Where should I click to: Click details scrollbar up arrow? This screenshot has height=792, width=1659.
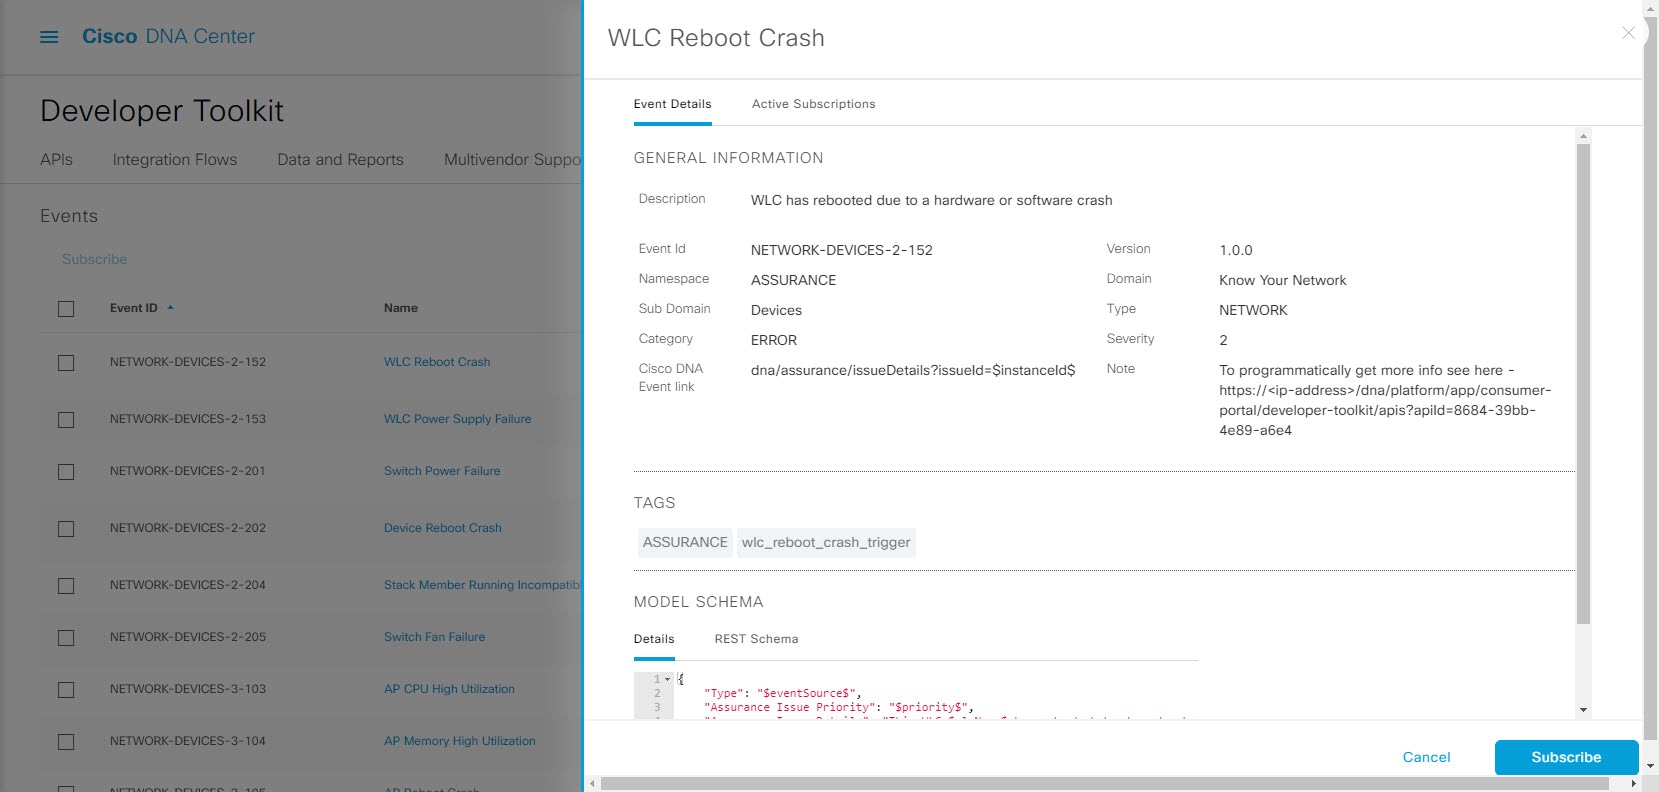pyautogui.click(x=1583, y=135)
